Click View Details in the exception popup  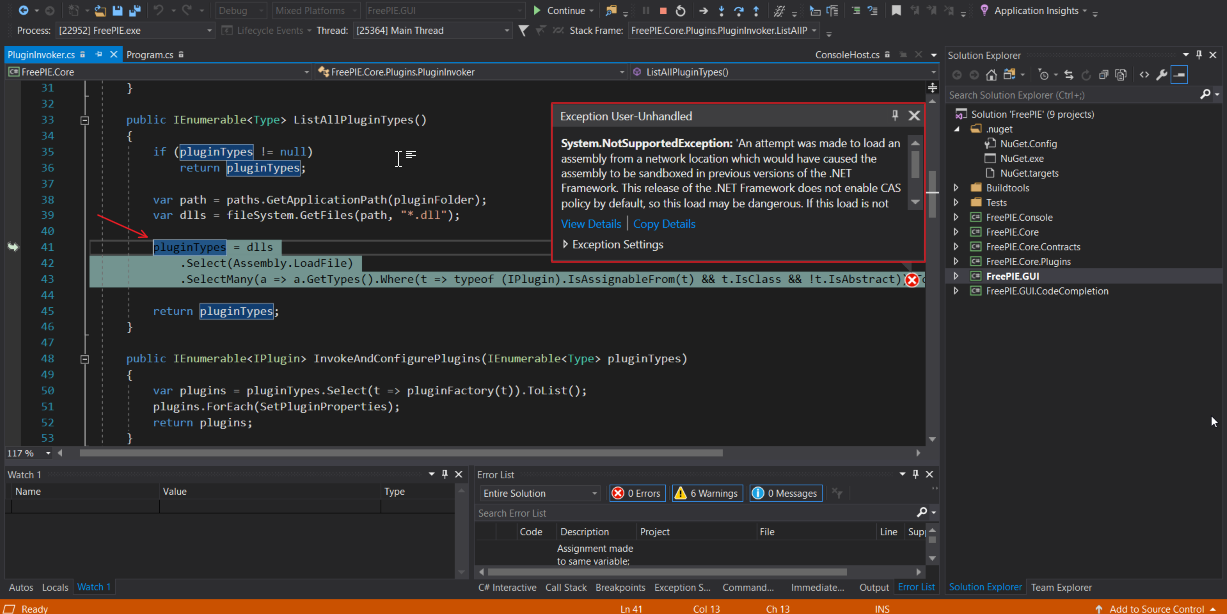pyautogui.click(x=591, y=223)
